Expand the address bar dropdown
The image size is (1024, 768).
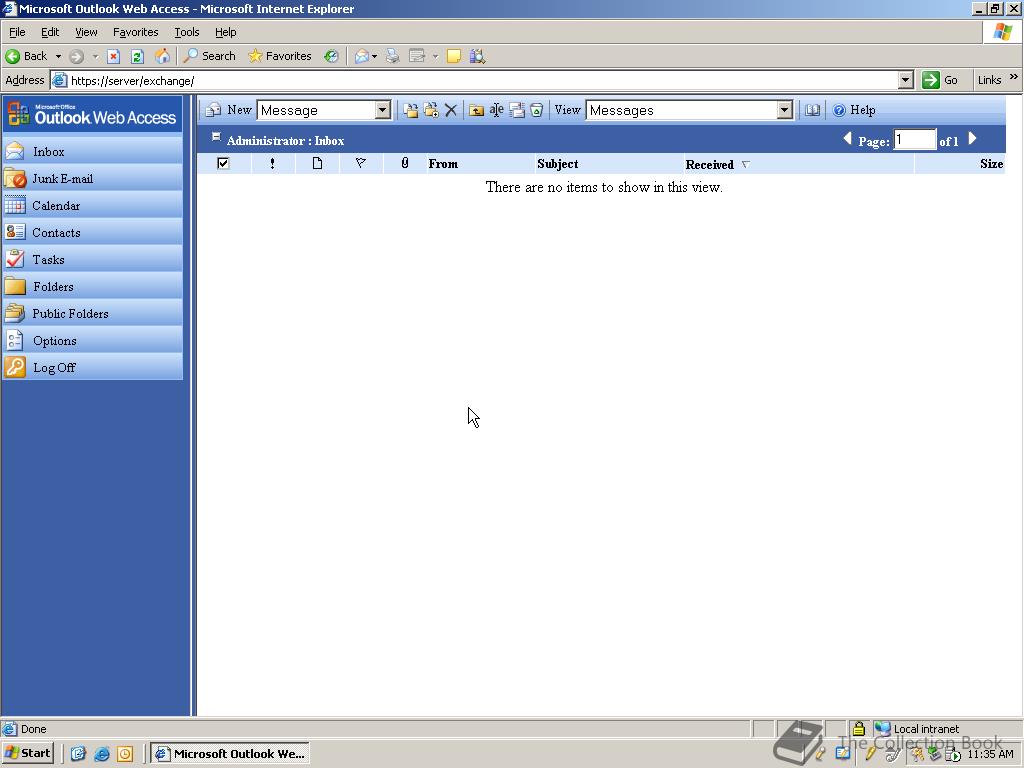click(905, 80)
